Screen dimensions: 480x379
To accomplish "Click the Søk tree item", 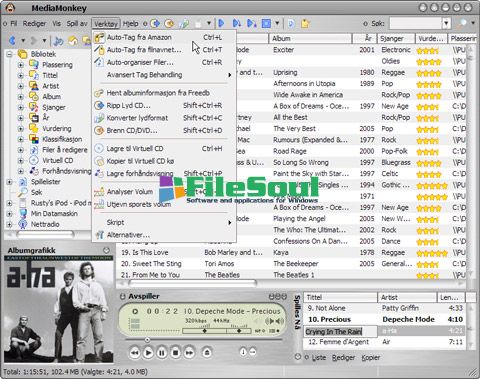I will point(36,192).
